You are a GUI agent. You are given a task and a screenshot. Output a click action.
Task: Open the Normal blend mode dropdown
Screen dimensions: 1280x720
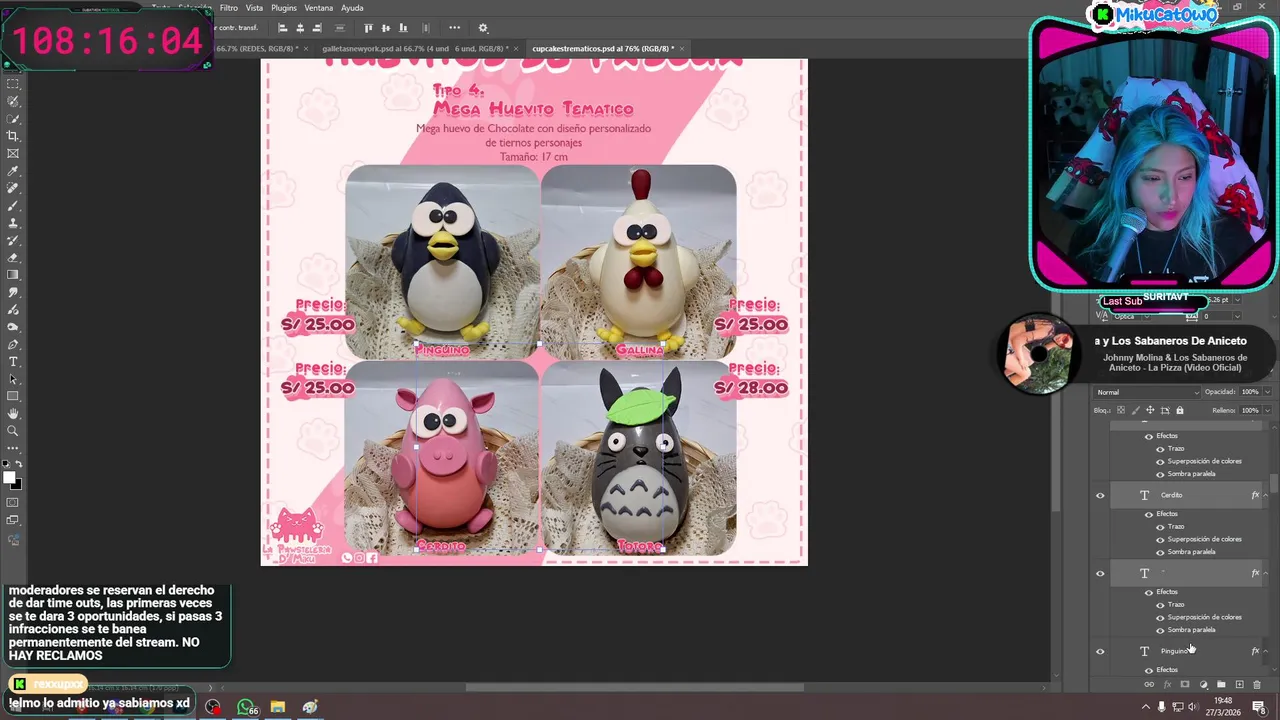1145,392
